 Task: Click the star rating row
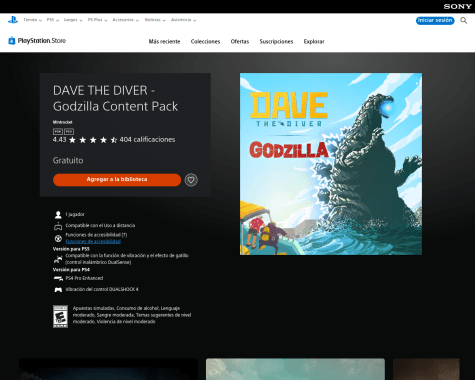point(93,140)
